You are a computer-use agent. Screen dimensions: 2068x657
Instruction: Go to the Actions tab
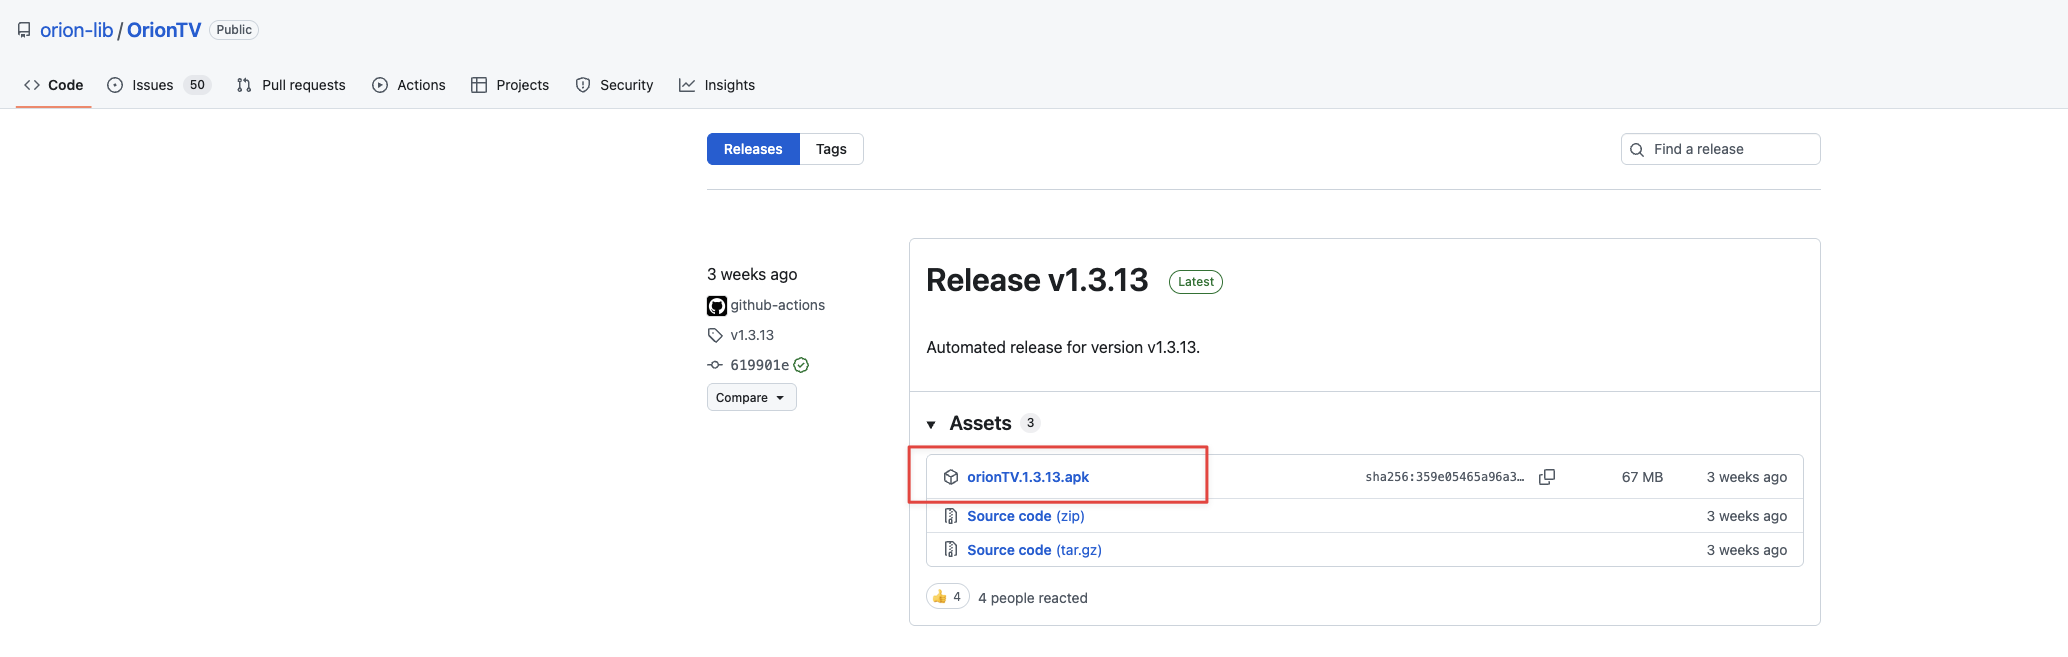tap(409, 85)
